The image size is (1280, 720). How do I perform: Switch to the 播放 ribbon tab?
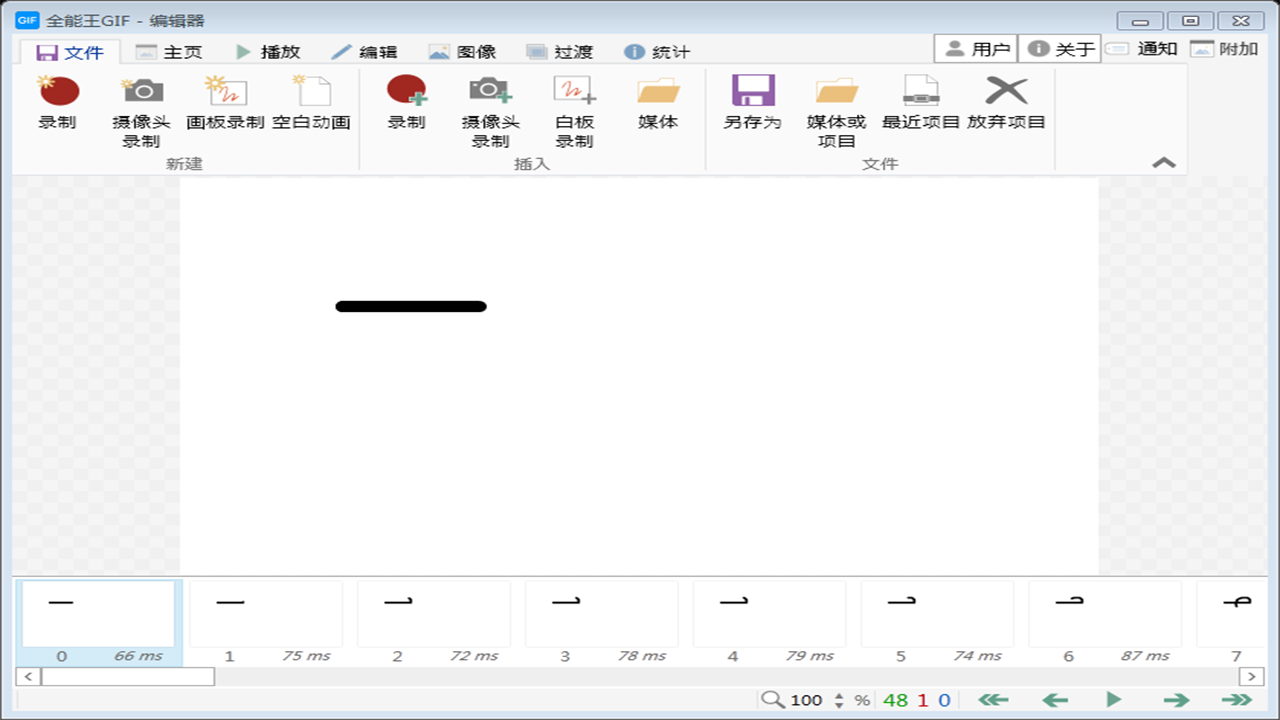coord(265,50)
